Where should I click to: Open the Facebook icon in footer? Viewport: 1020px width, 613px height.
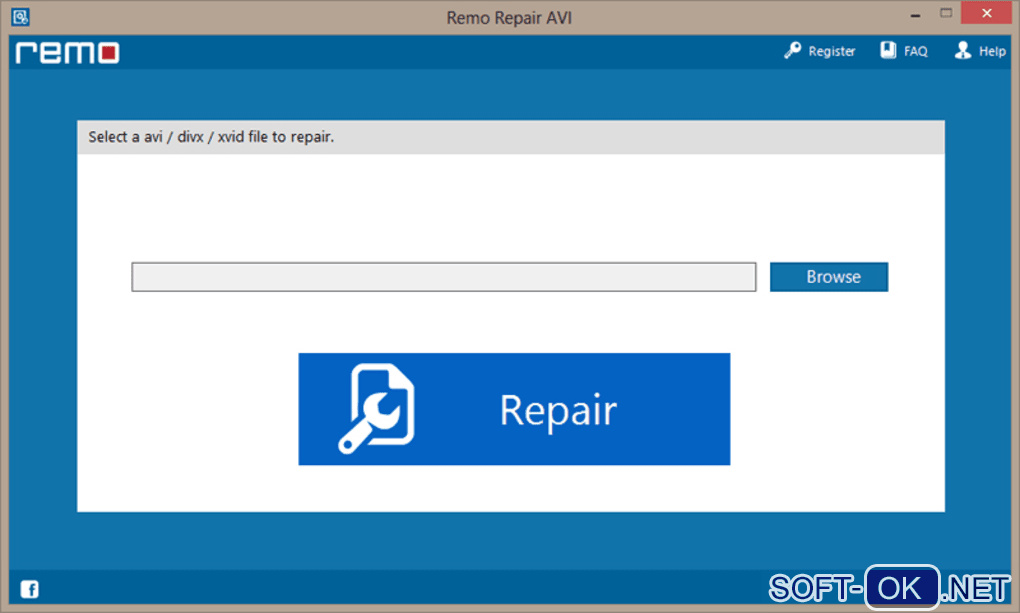coord(29,589)
